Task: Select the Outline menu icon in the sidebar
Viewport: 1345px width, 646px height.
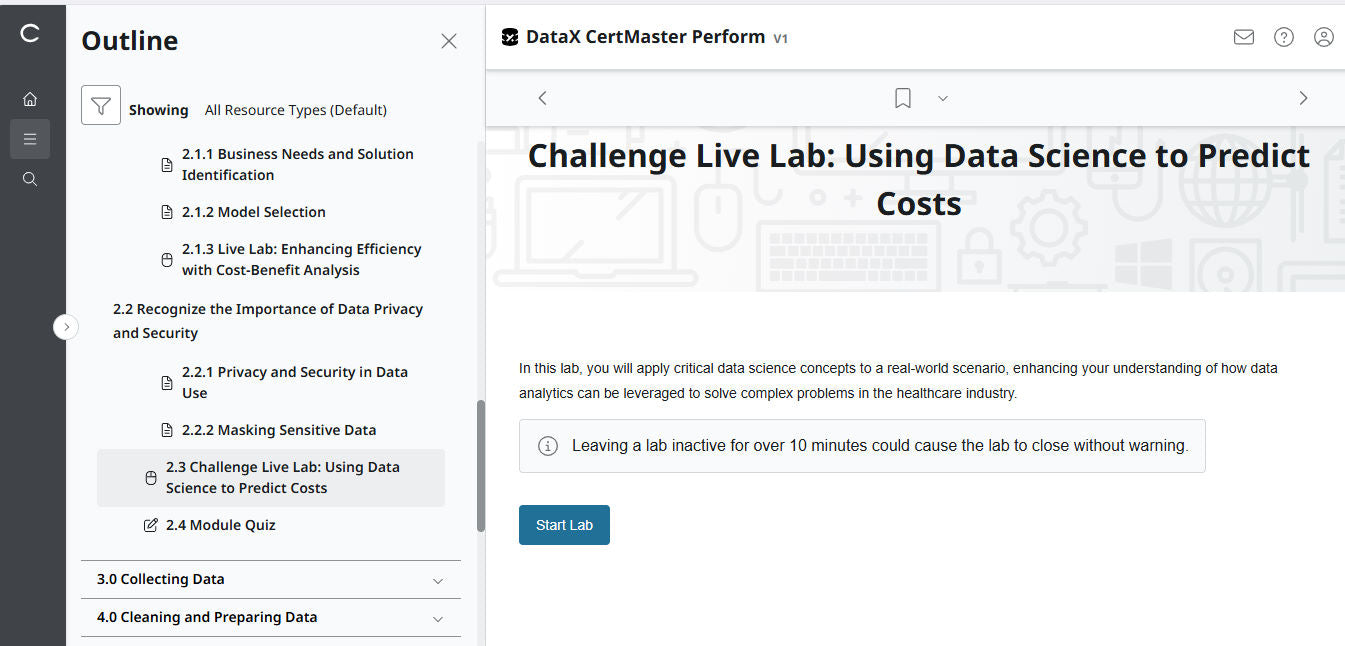Action: coord(30,138)
